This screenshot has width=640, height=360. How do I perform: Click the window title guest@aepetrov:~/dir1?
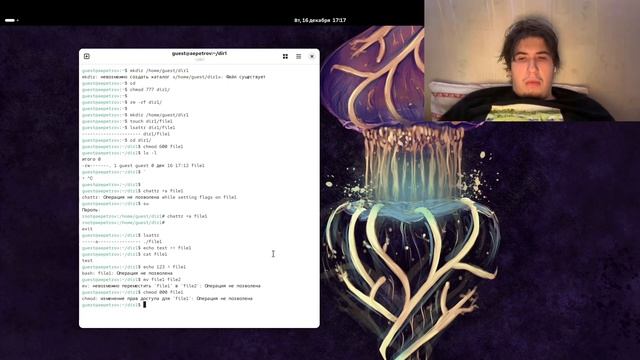pos(199,53)
